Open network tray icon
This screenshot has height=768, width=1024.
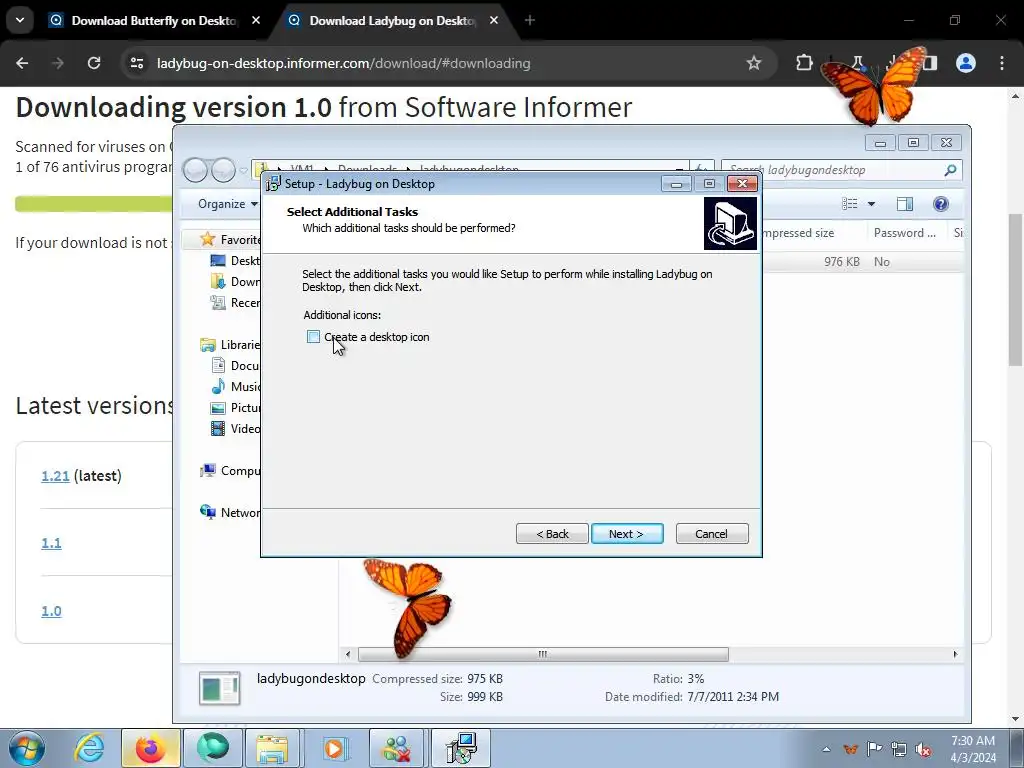tap(899, 749)
